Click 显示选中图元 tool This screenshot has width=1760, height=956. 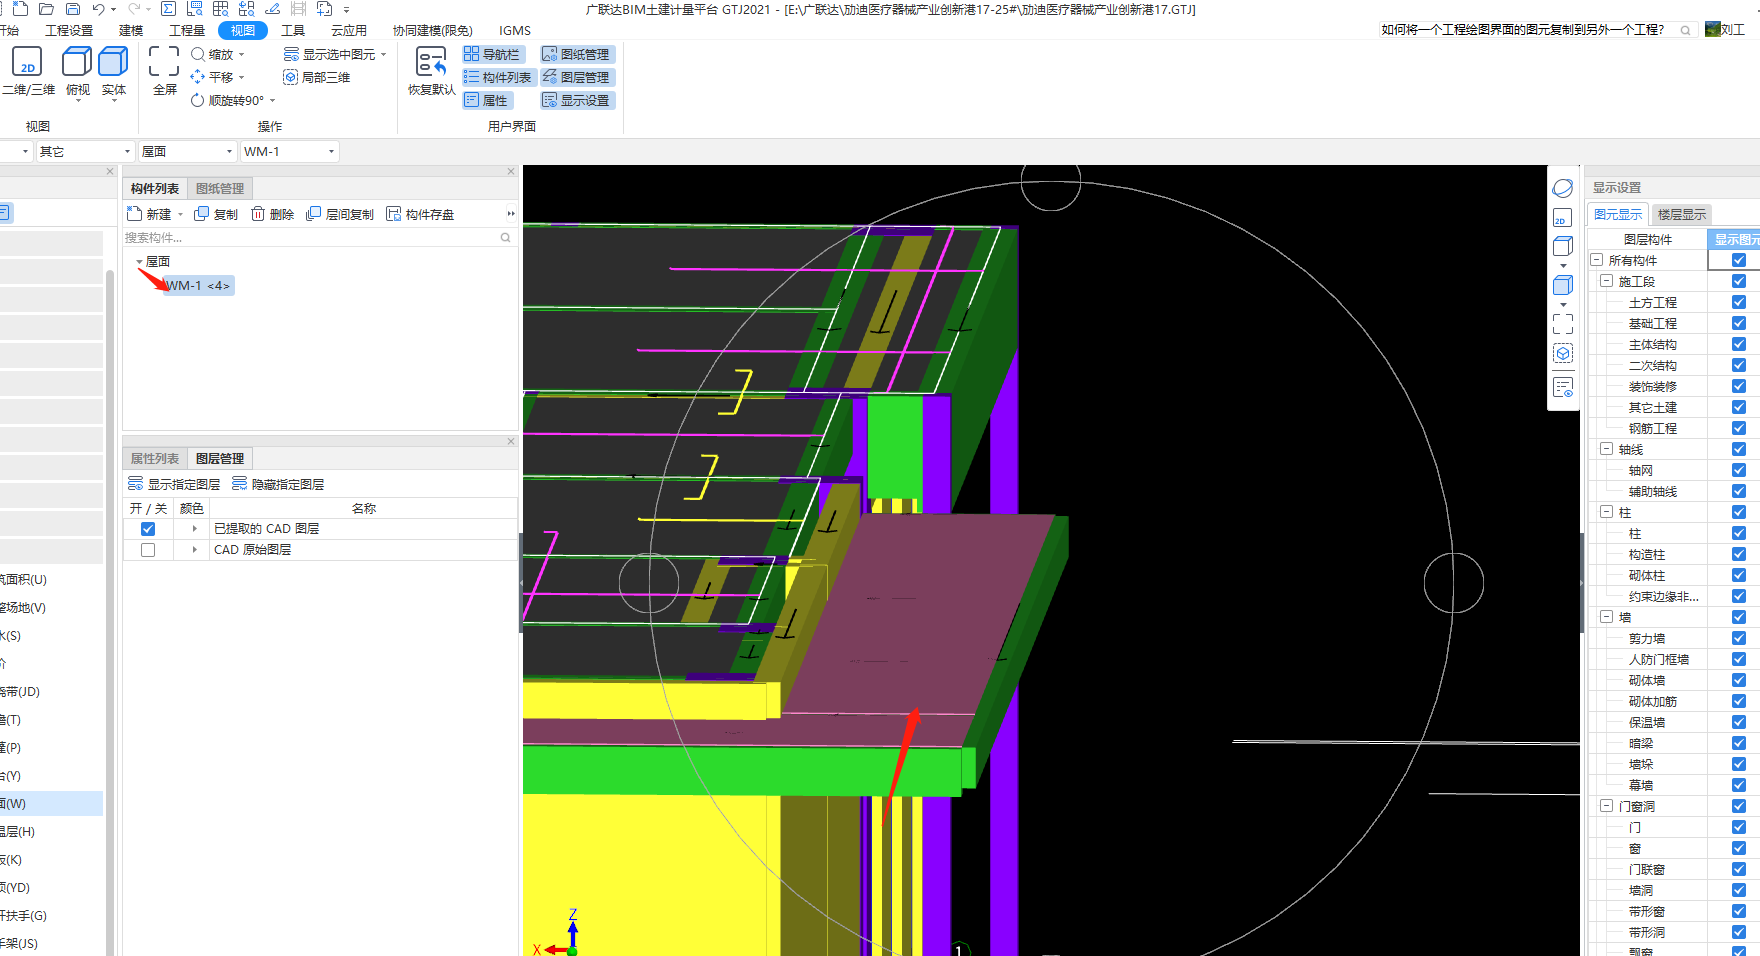click(x=335, y=54)
